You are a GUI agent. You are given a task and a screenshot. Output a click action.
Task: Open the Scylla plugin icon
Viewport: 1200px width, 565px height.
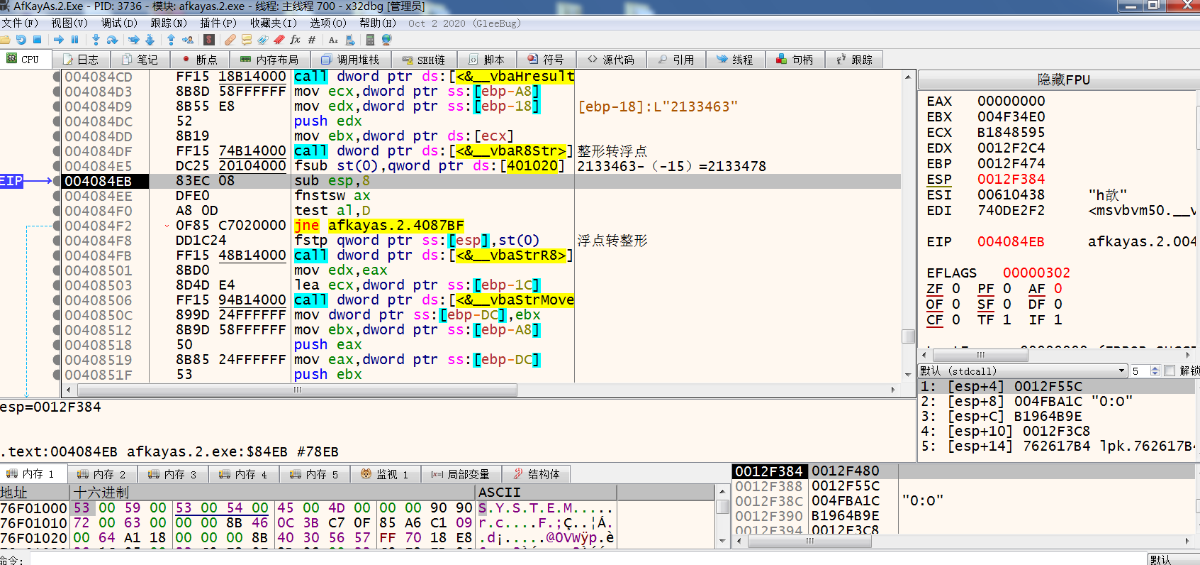pos(209,40)
